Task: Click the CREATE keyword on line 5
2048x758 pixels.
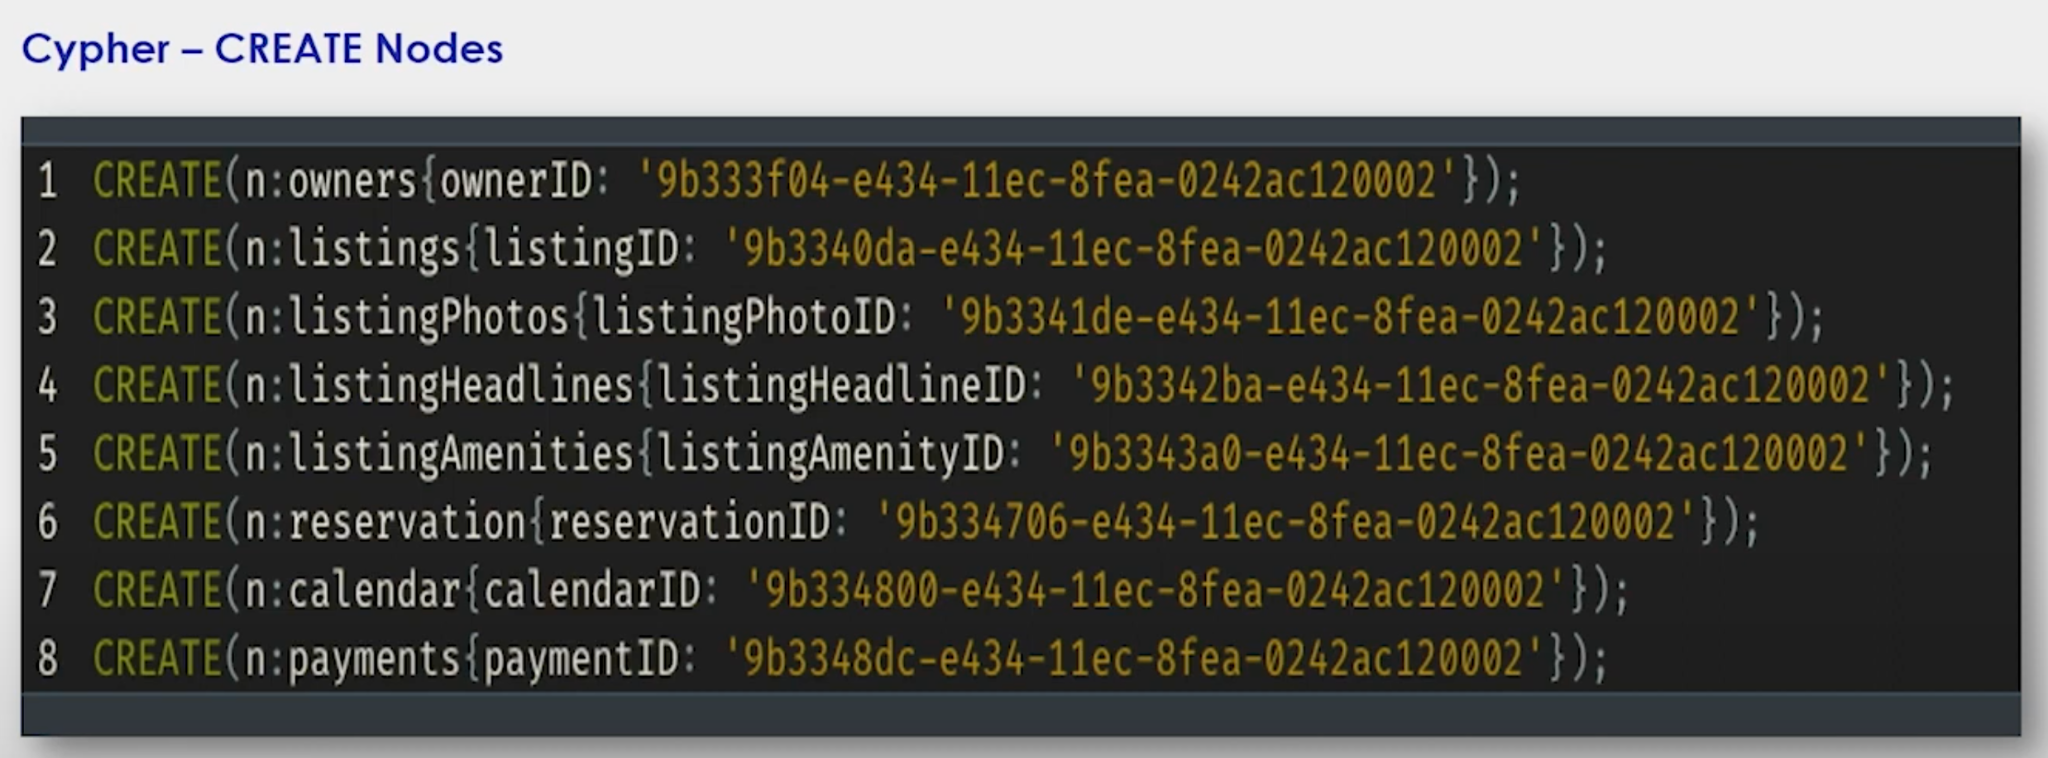Action: tap(157, 454)
